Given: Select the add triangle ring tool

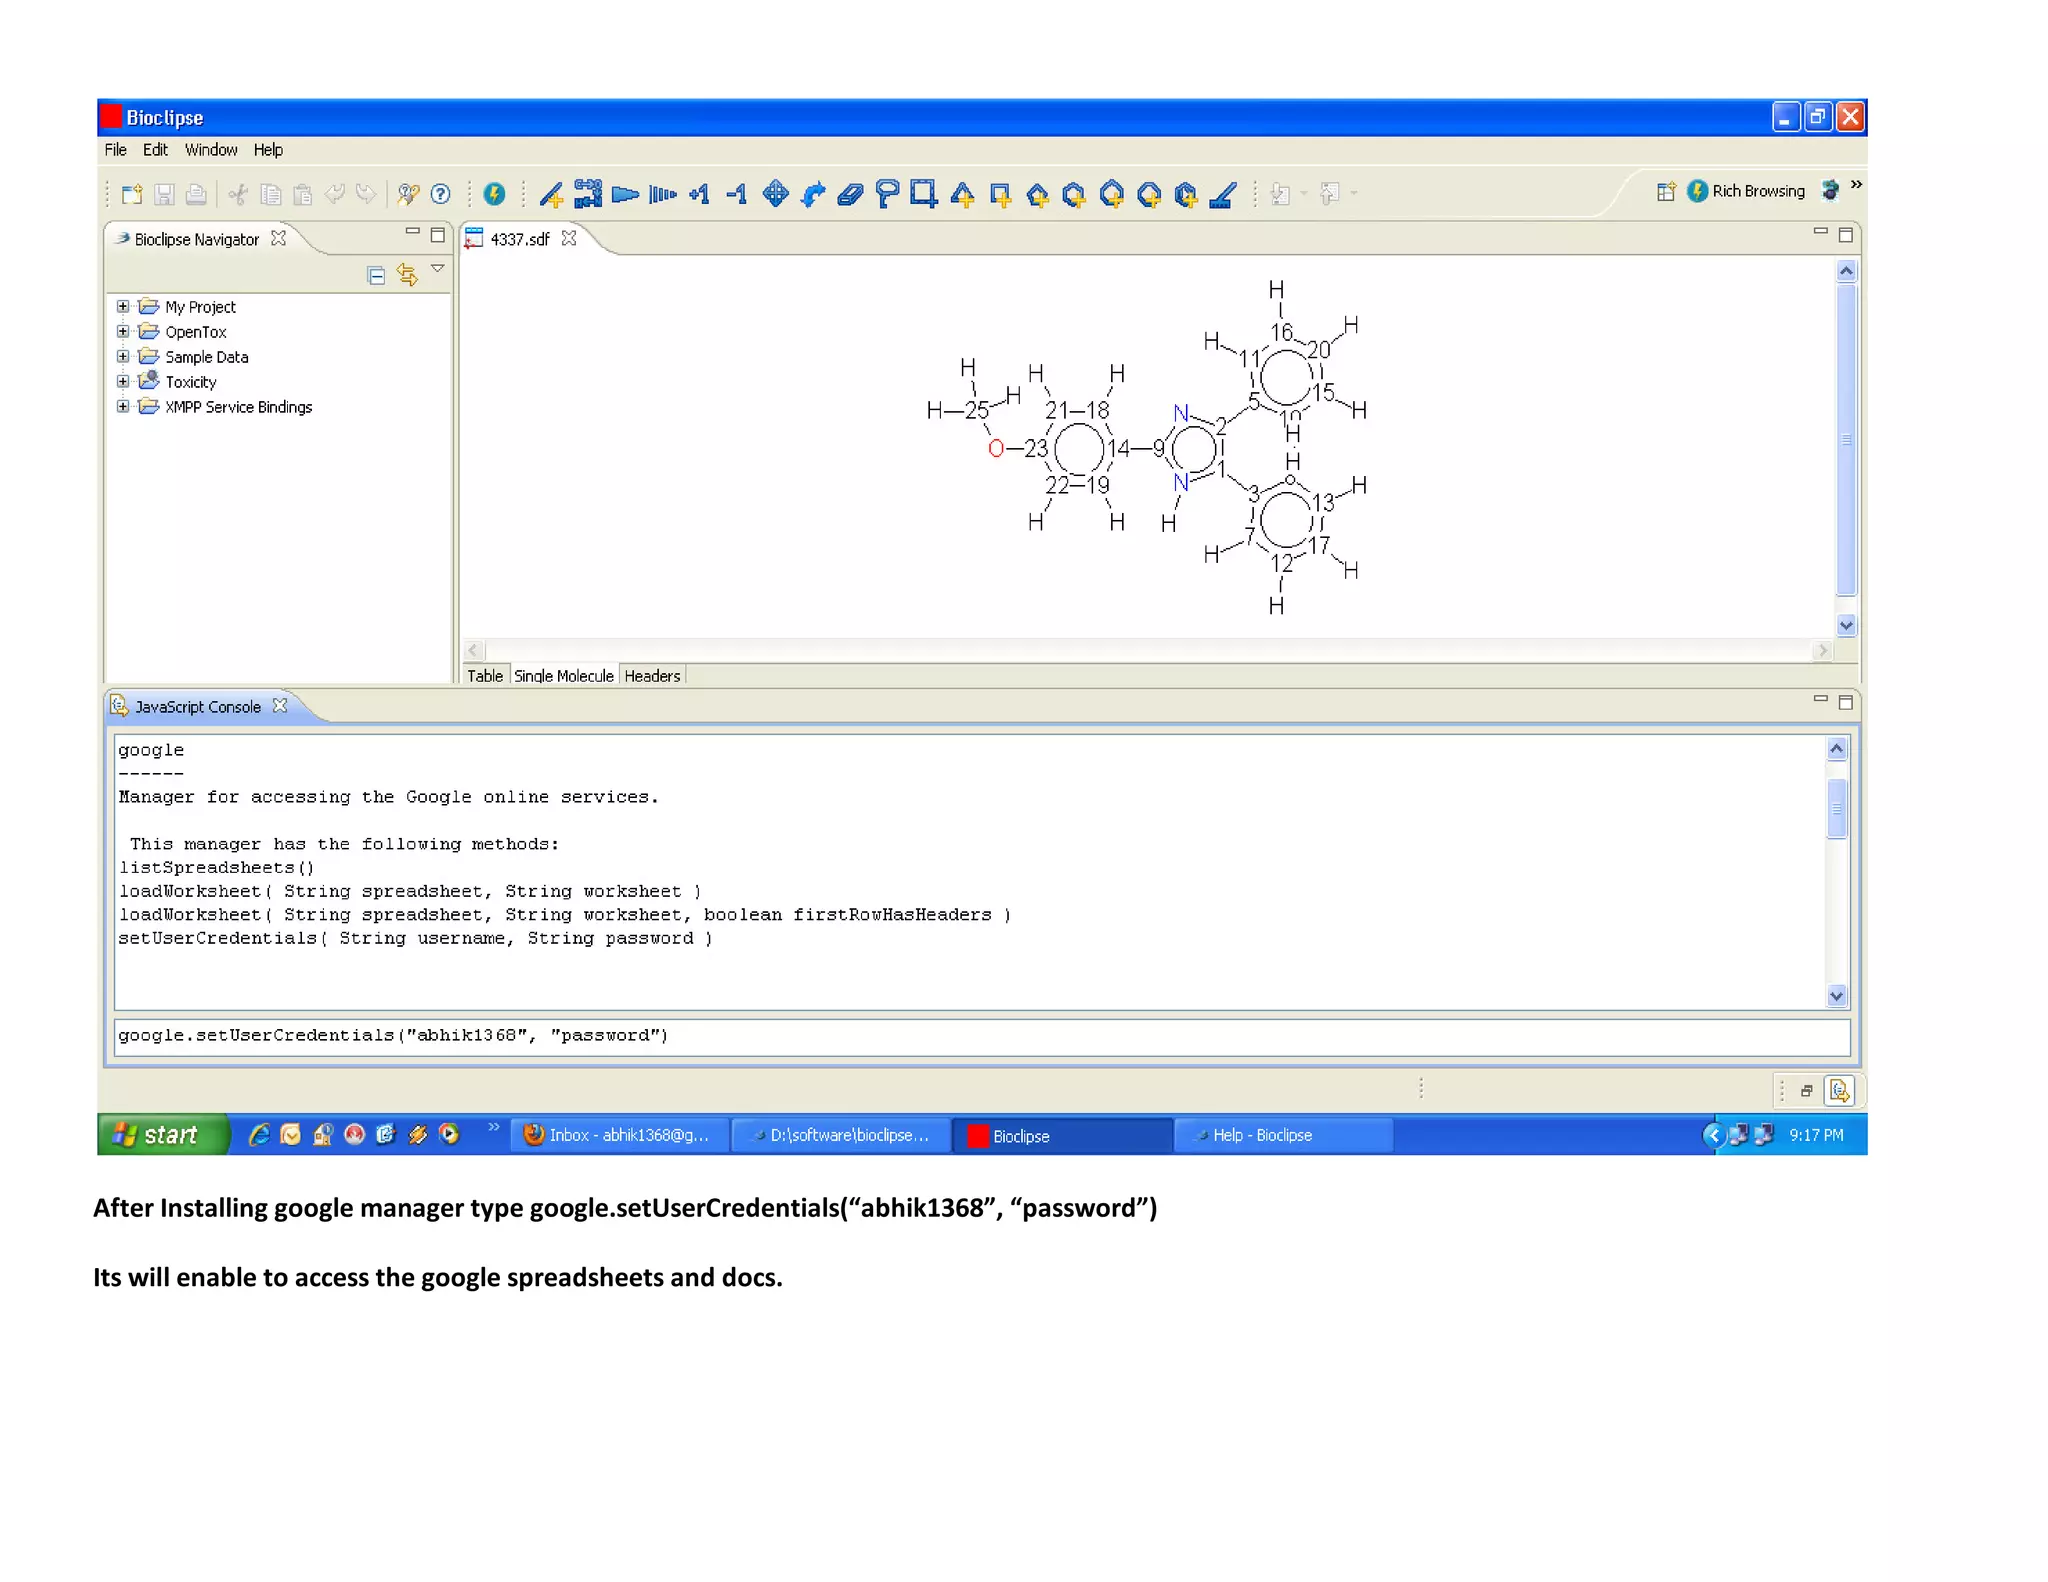Looking at the screenshot, I should [962, 195].
